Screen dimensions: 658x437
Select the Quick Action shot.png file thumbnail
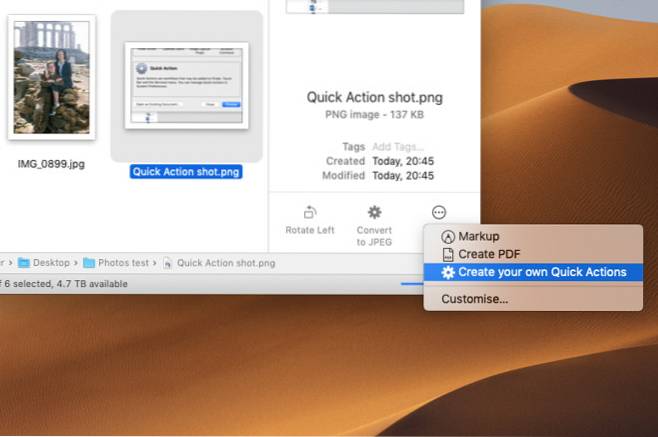point(187,84)
